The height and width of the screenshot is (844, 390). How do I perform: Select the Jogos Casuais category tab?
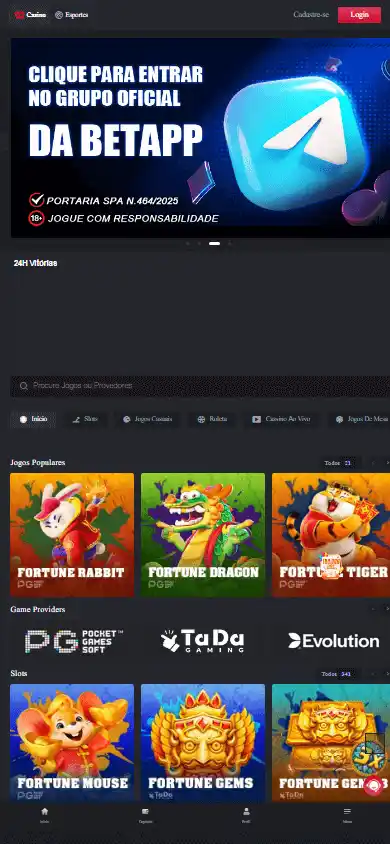(147, 419)
